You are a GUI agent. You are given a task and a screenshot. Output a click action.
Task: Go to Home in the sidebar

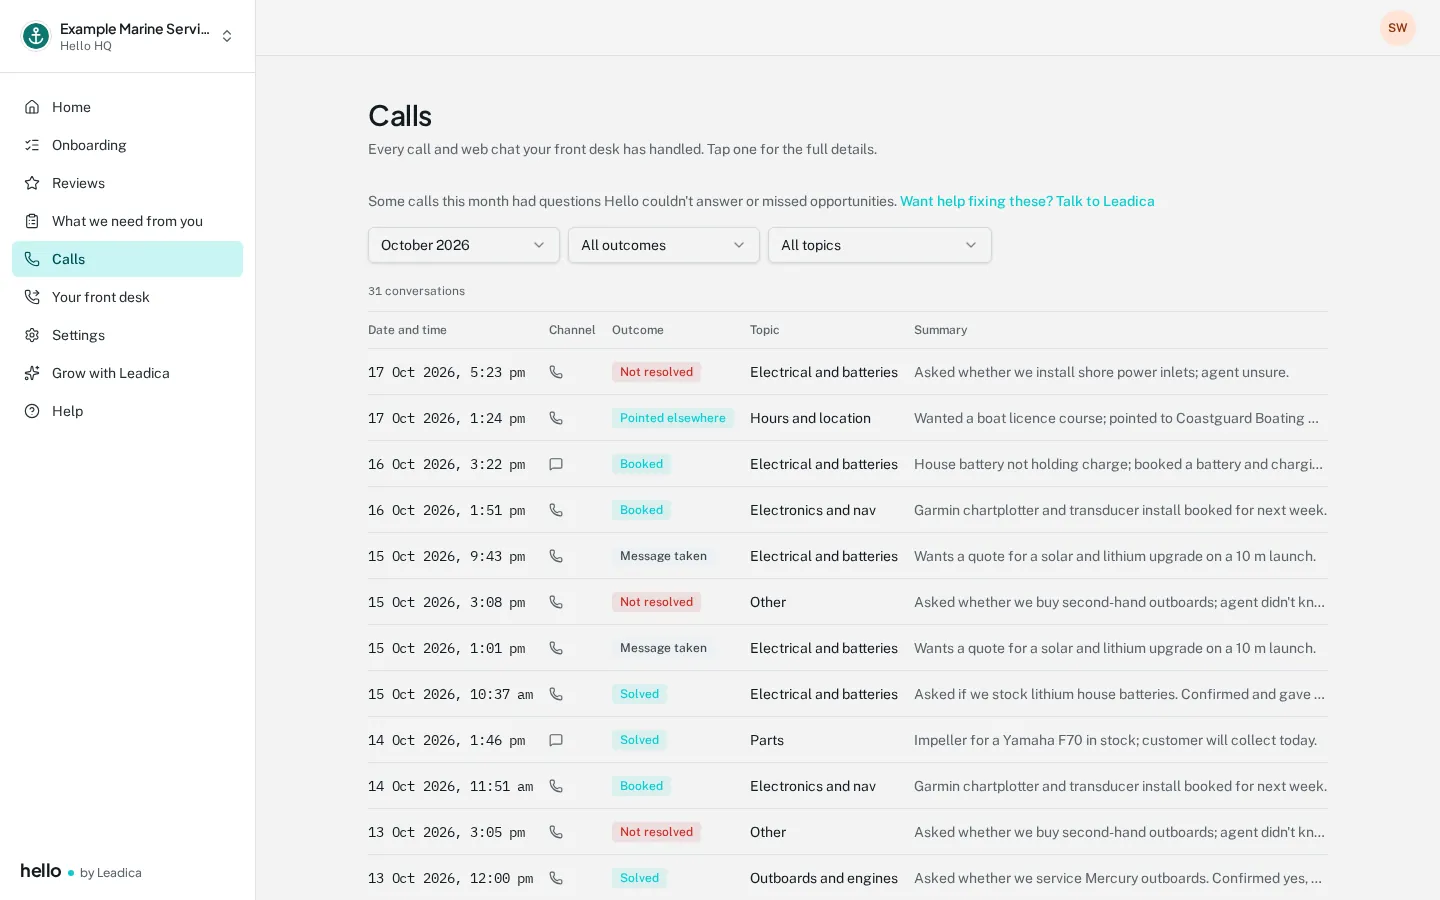[127, 107]
